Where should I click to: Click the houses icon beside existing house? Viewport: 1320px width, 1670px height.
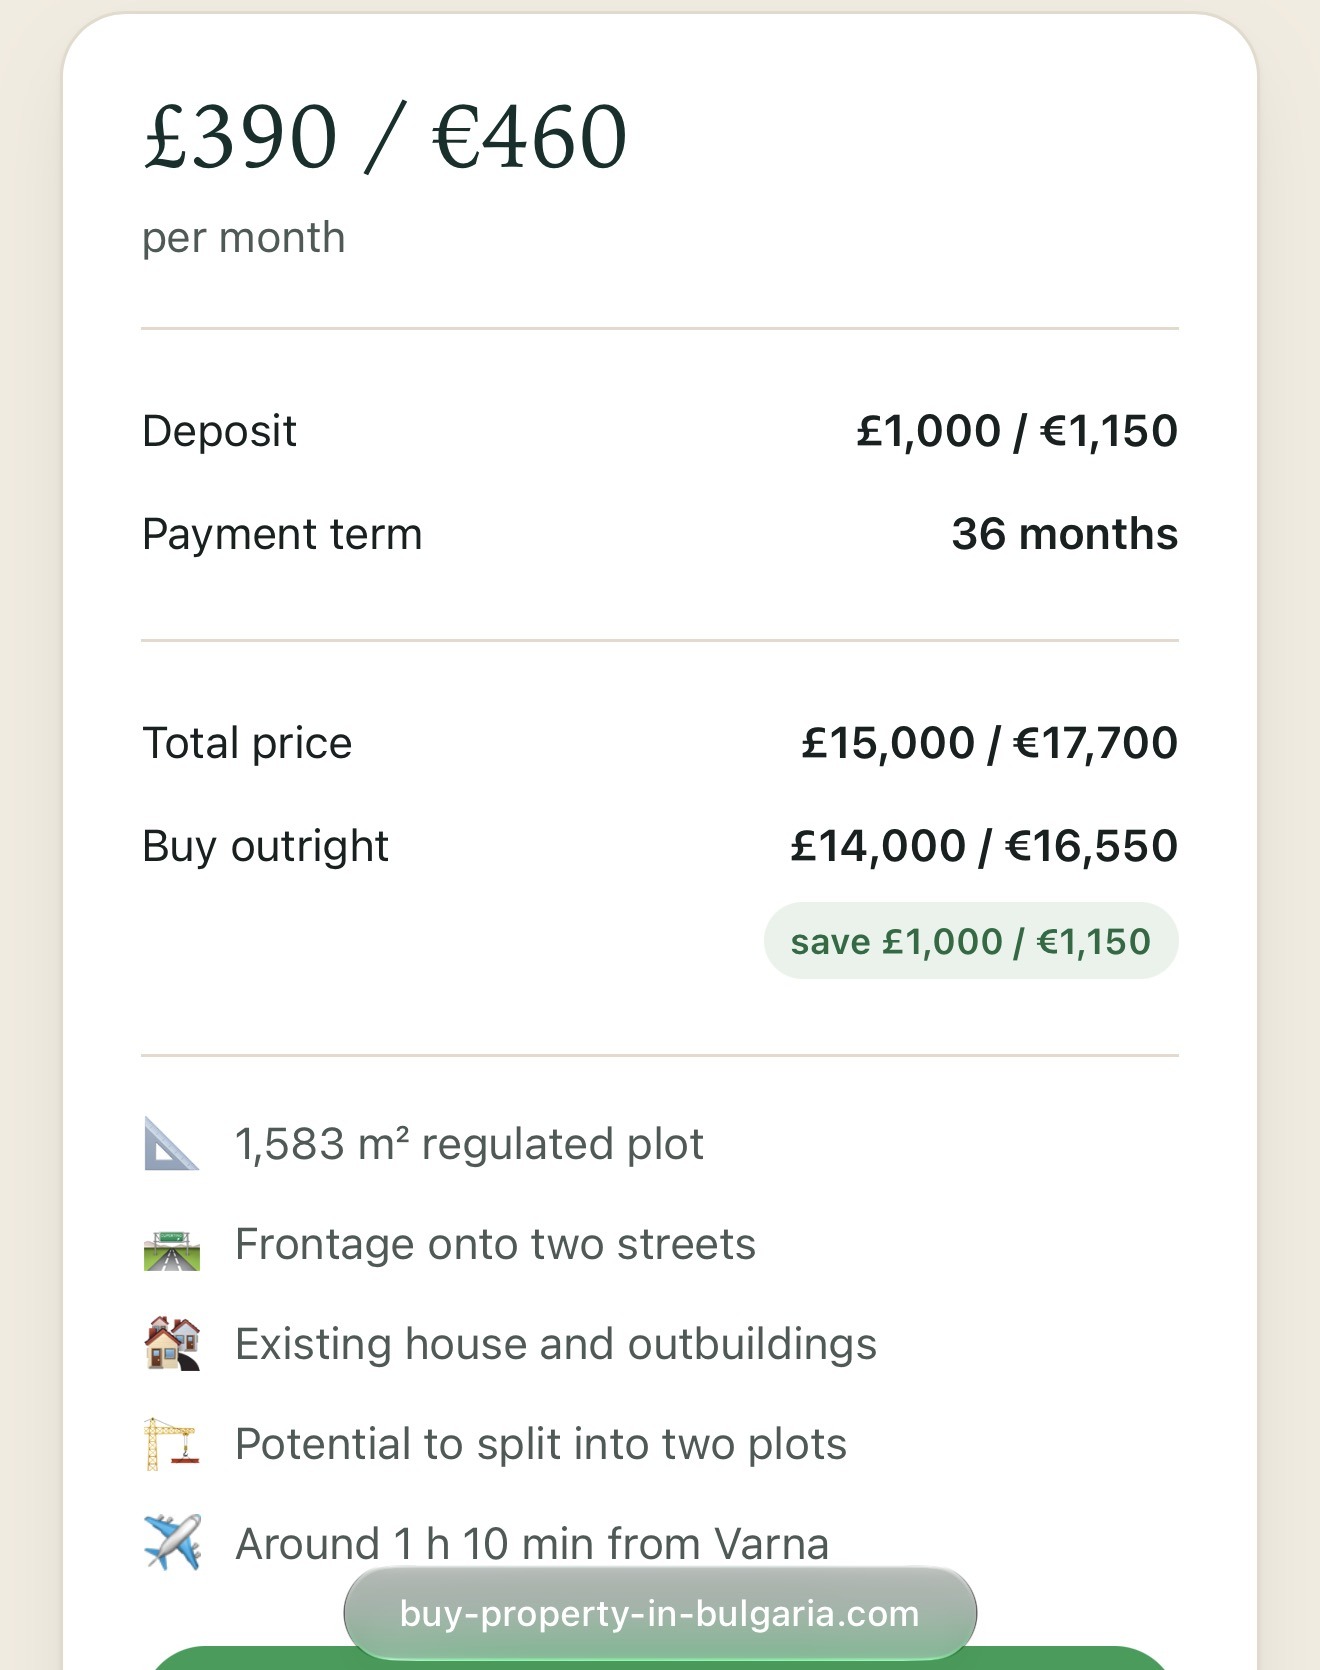click(x=172, y=1343)
